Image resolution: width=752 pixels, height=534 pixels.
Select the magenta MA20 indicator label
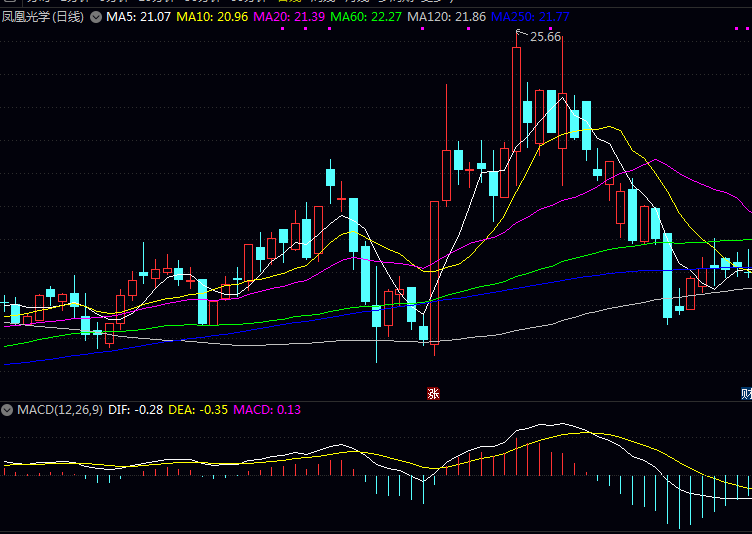(x=289, y=17)
